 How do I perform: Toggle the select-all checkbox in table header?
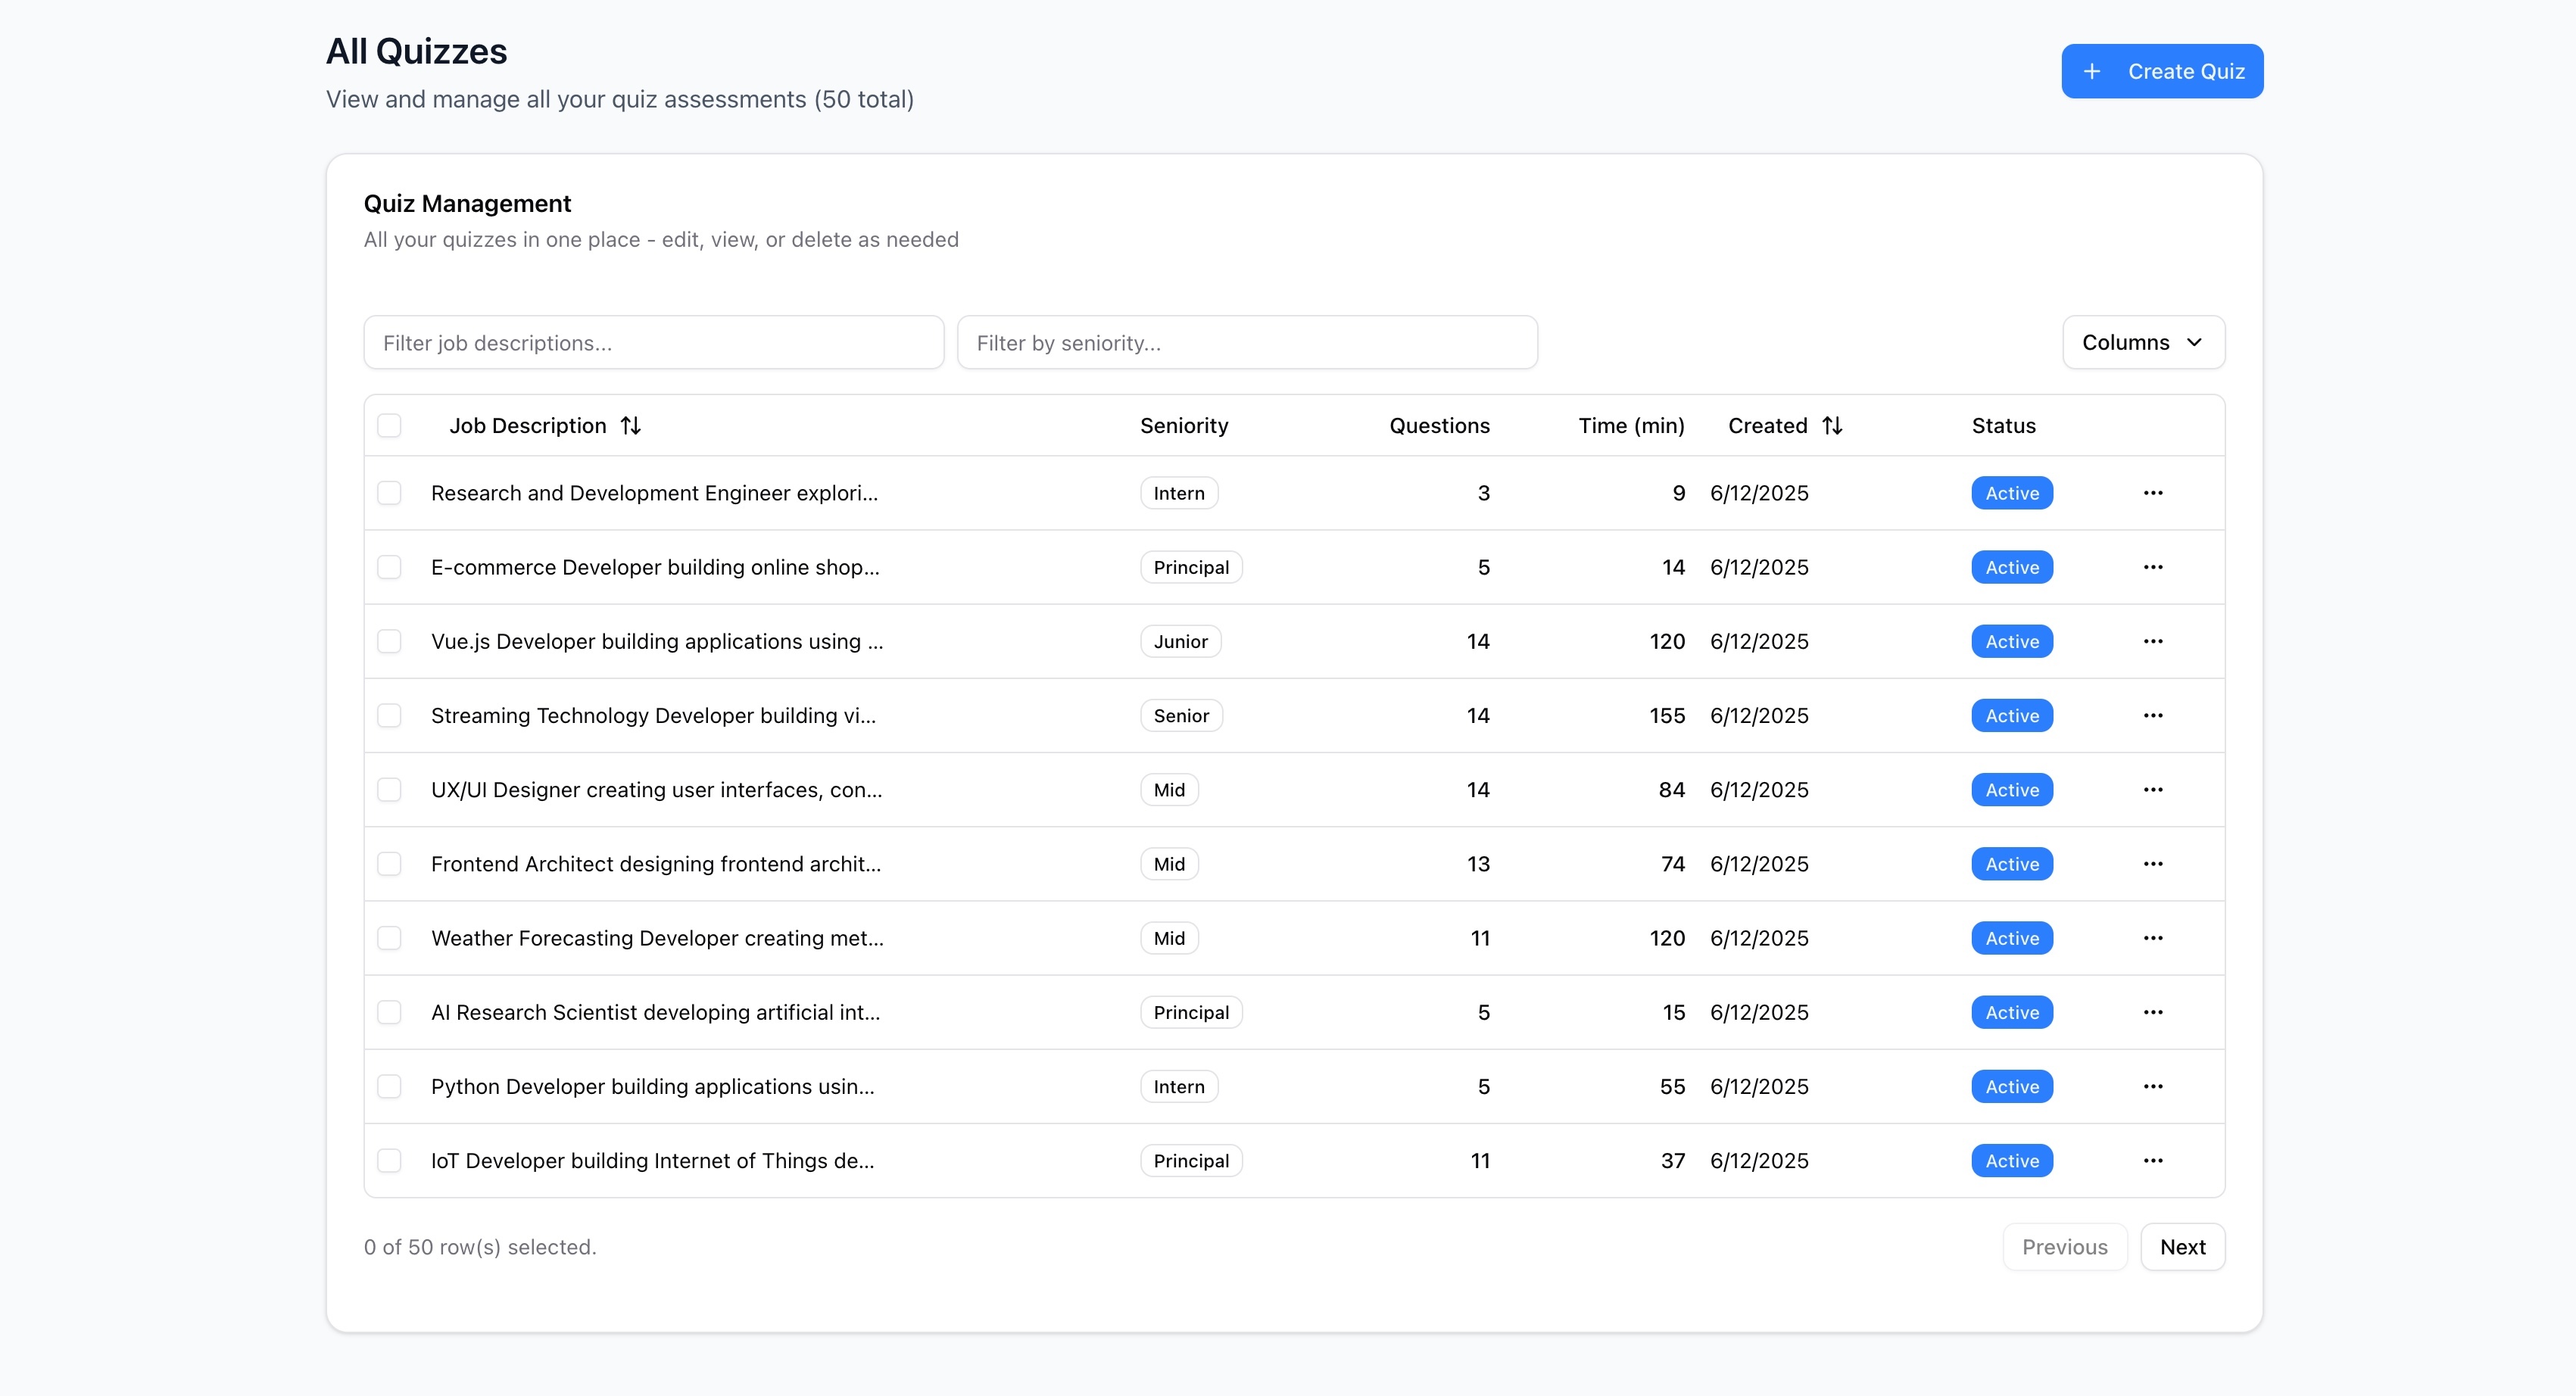tap(389, 426)
